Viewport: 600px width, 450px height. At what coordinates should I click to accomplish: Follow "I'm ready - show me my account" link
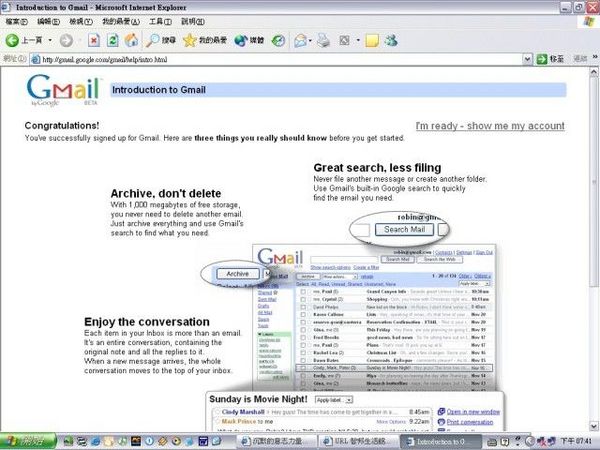tap(490, 126)
